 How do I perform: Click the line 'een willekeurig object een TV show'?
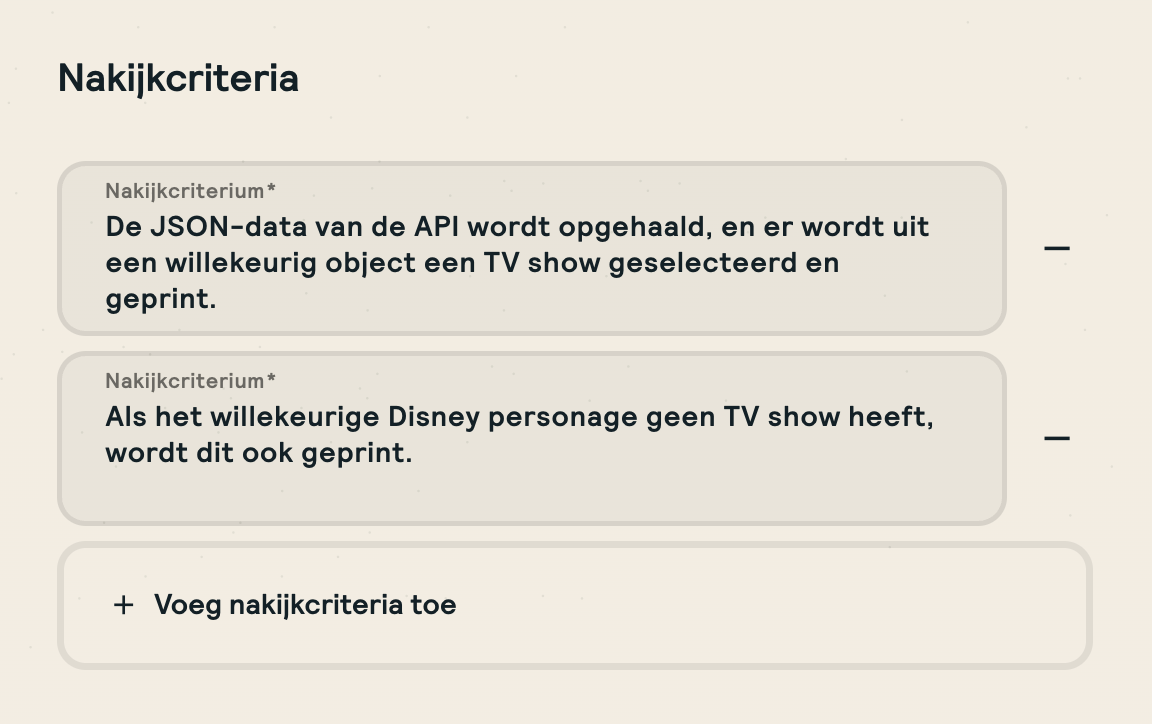(x=472, y=263)
